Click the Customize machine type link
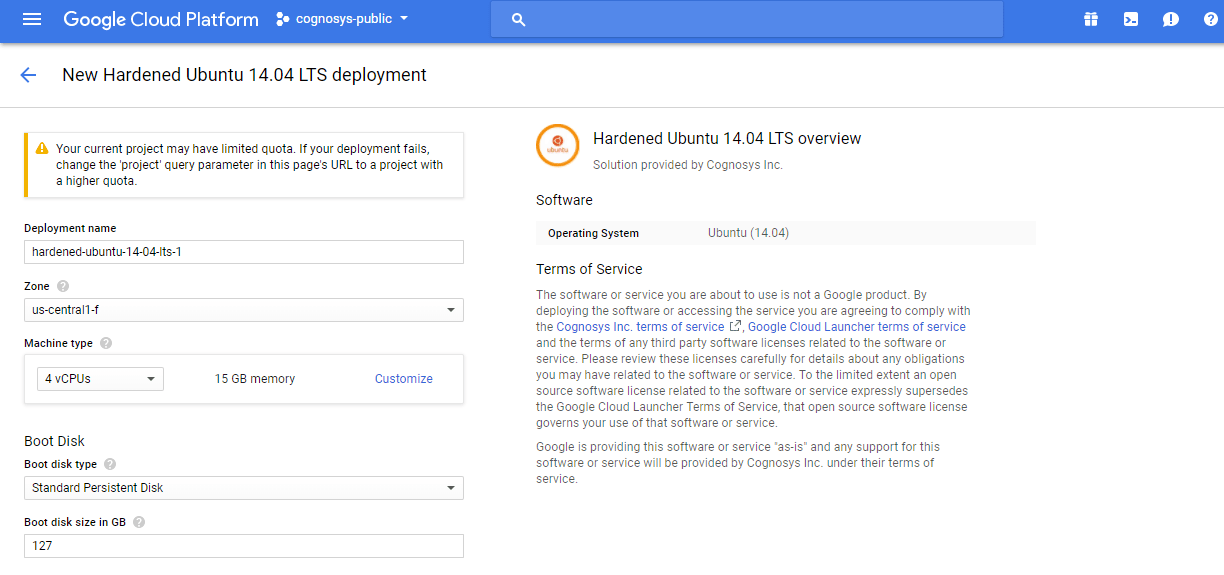This screenshot has width=1224, height=575. (x=403, y=379)
